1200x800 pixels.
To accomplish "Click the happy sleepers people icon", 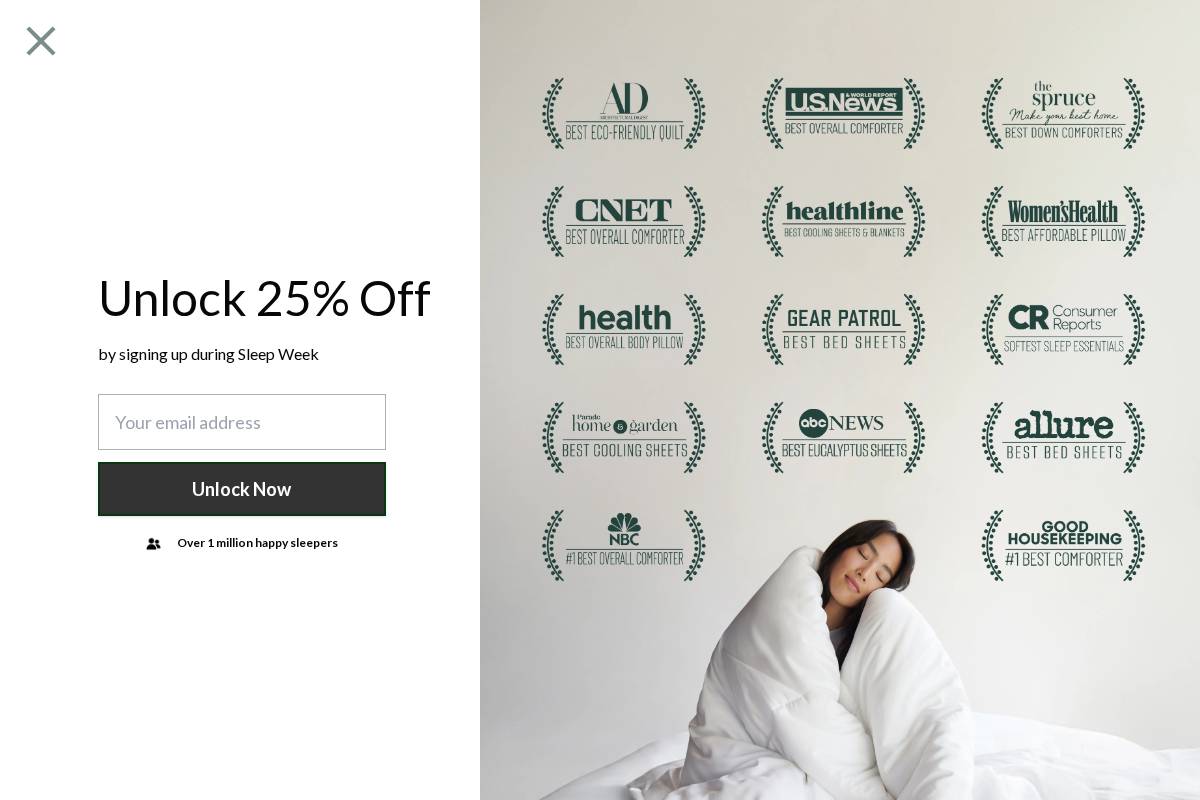I will (153, 544).
